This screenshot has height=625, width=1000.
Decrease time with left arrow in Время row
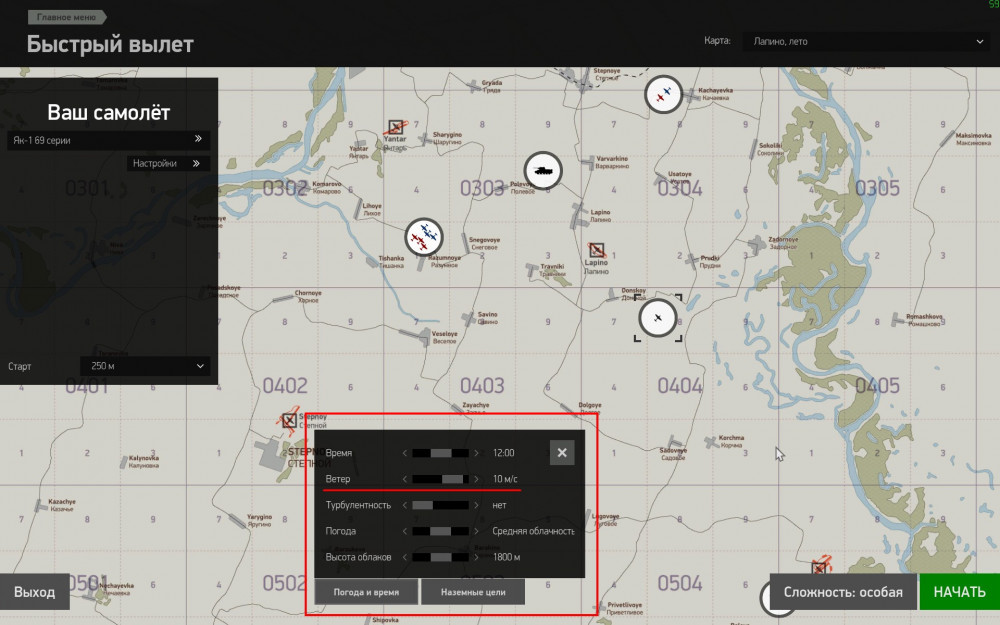click(x=405, y=453)
